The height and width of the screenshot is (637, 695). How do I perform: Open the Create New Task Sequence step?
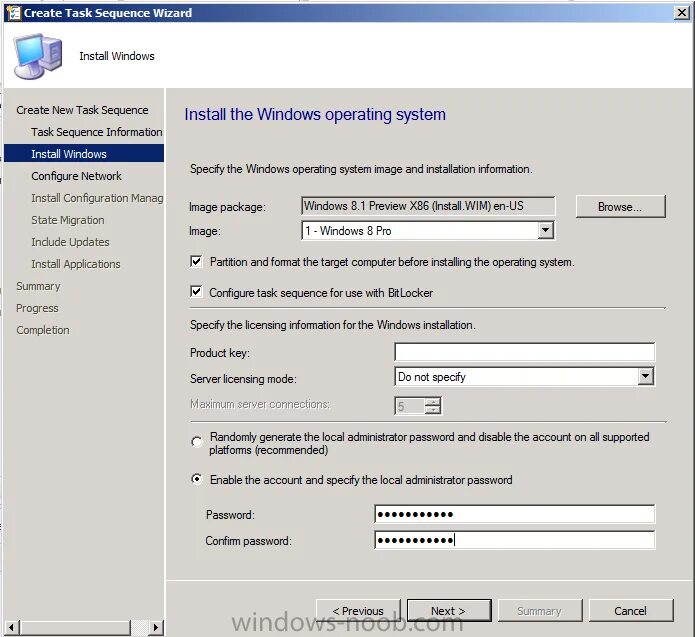(x=82, y=110)
